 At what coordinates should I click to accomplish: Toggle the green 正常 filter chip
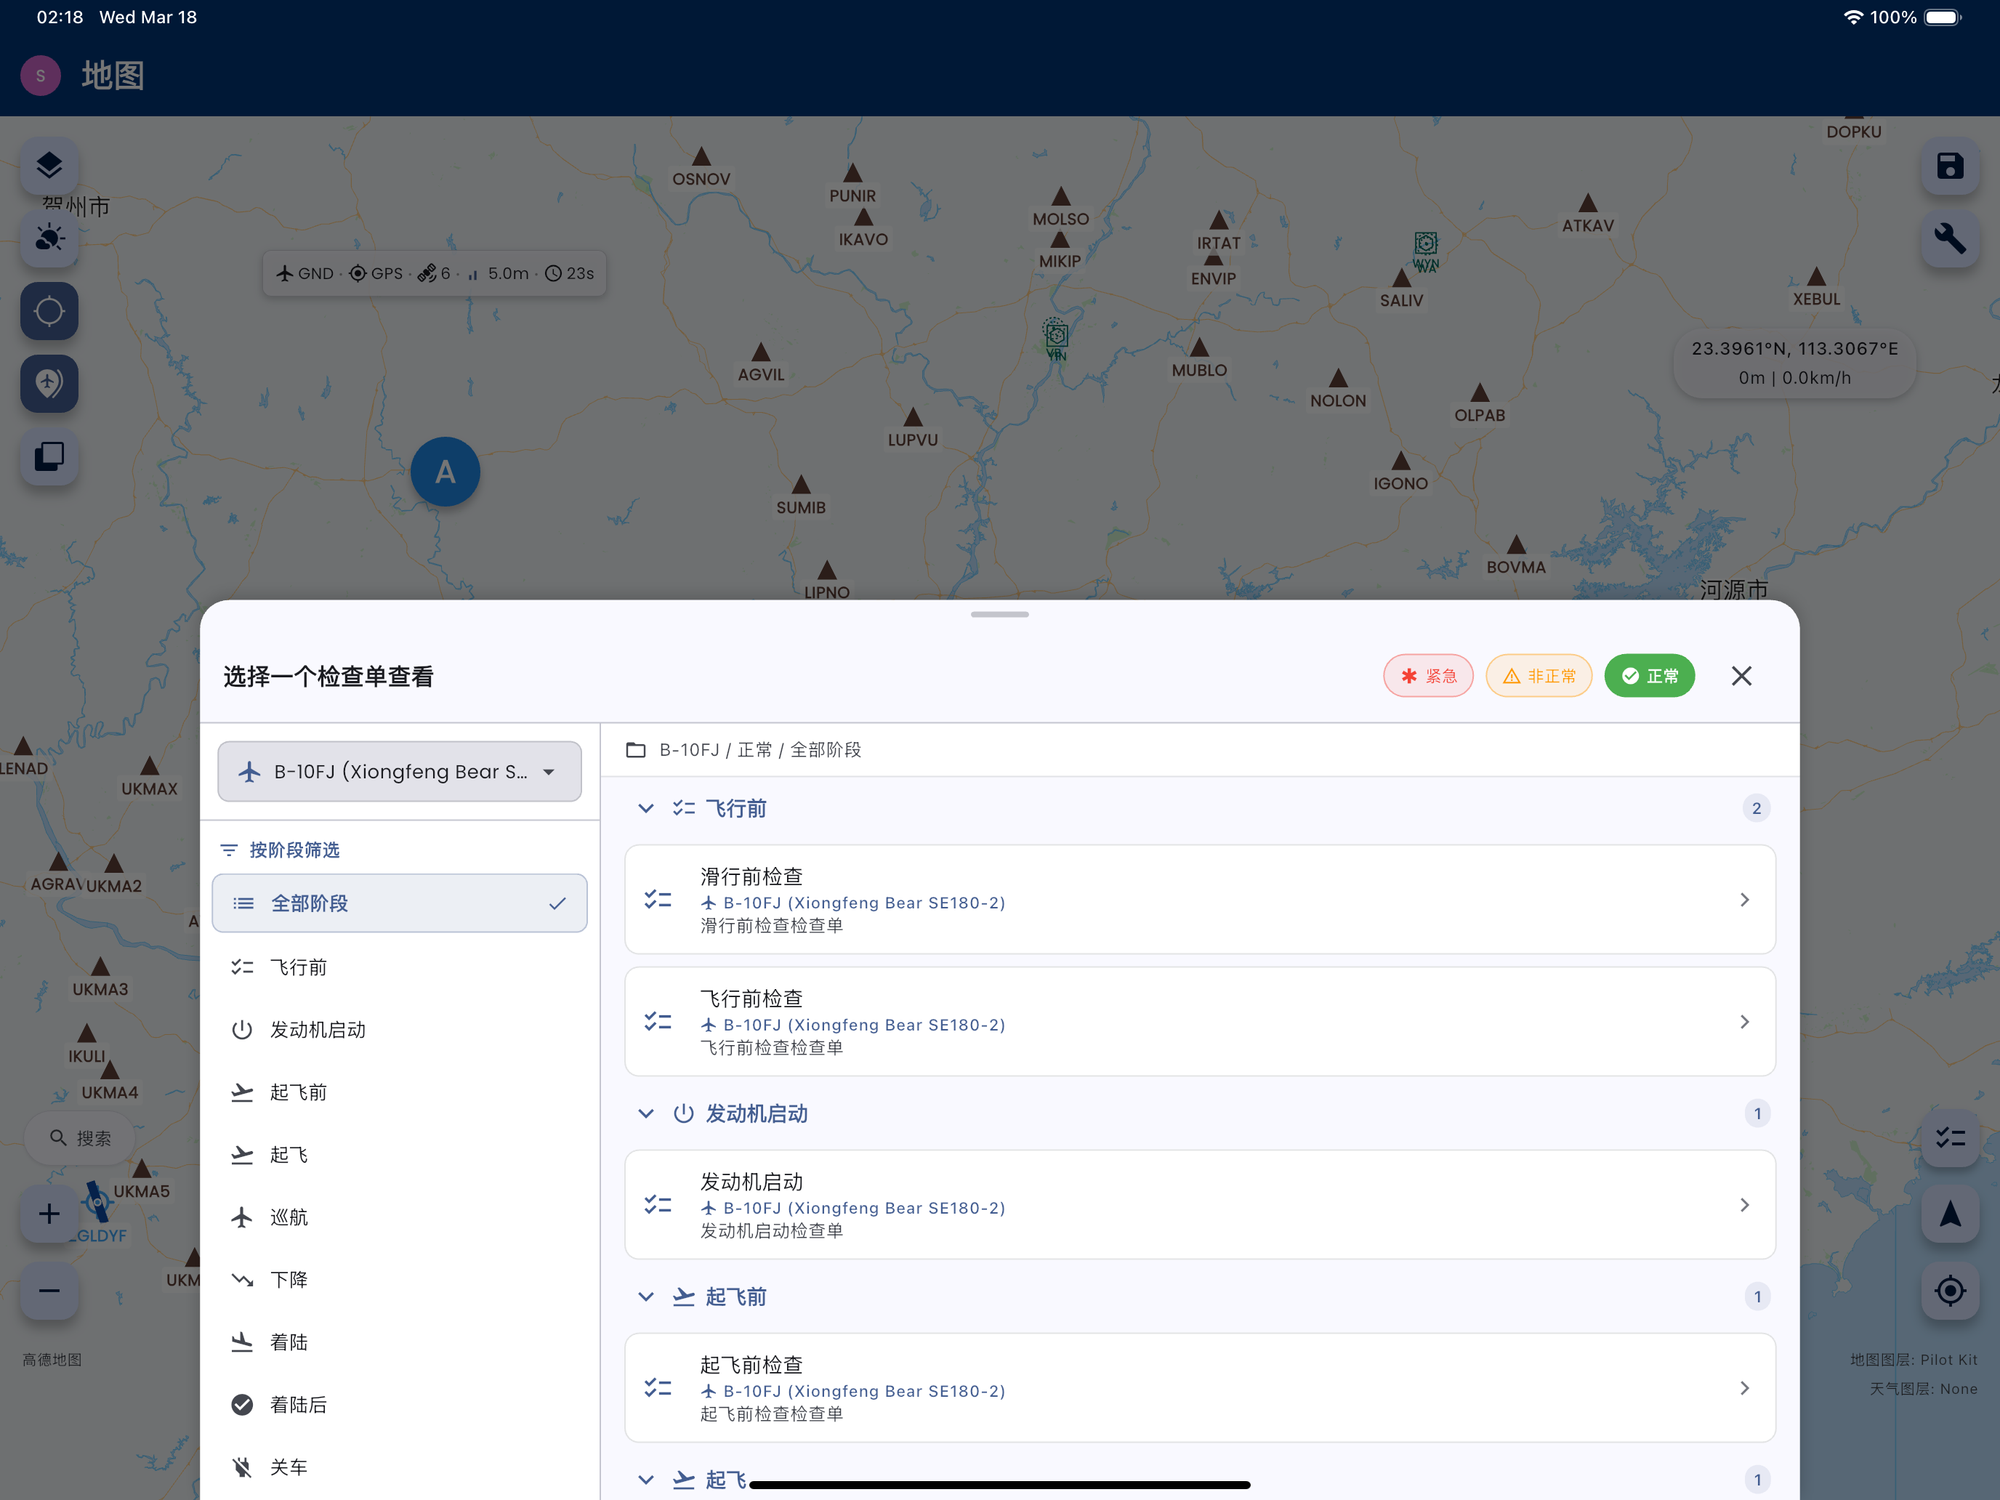click(x=1649, y=676)
